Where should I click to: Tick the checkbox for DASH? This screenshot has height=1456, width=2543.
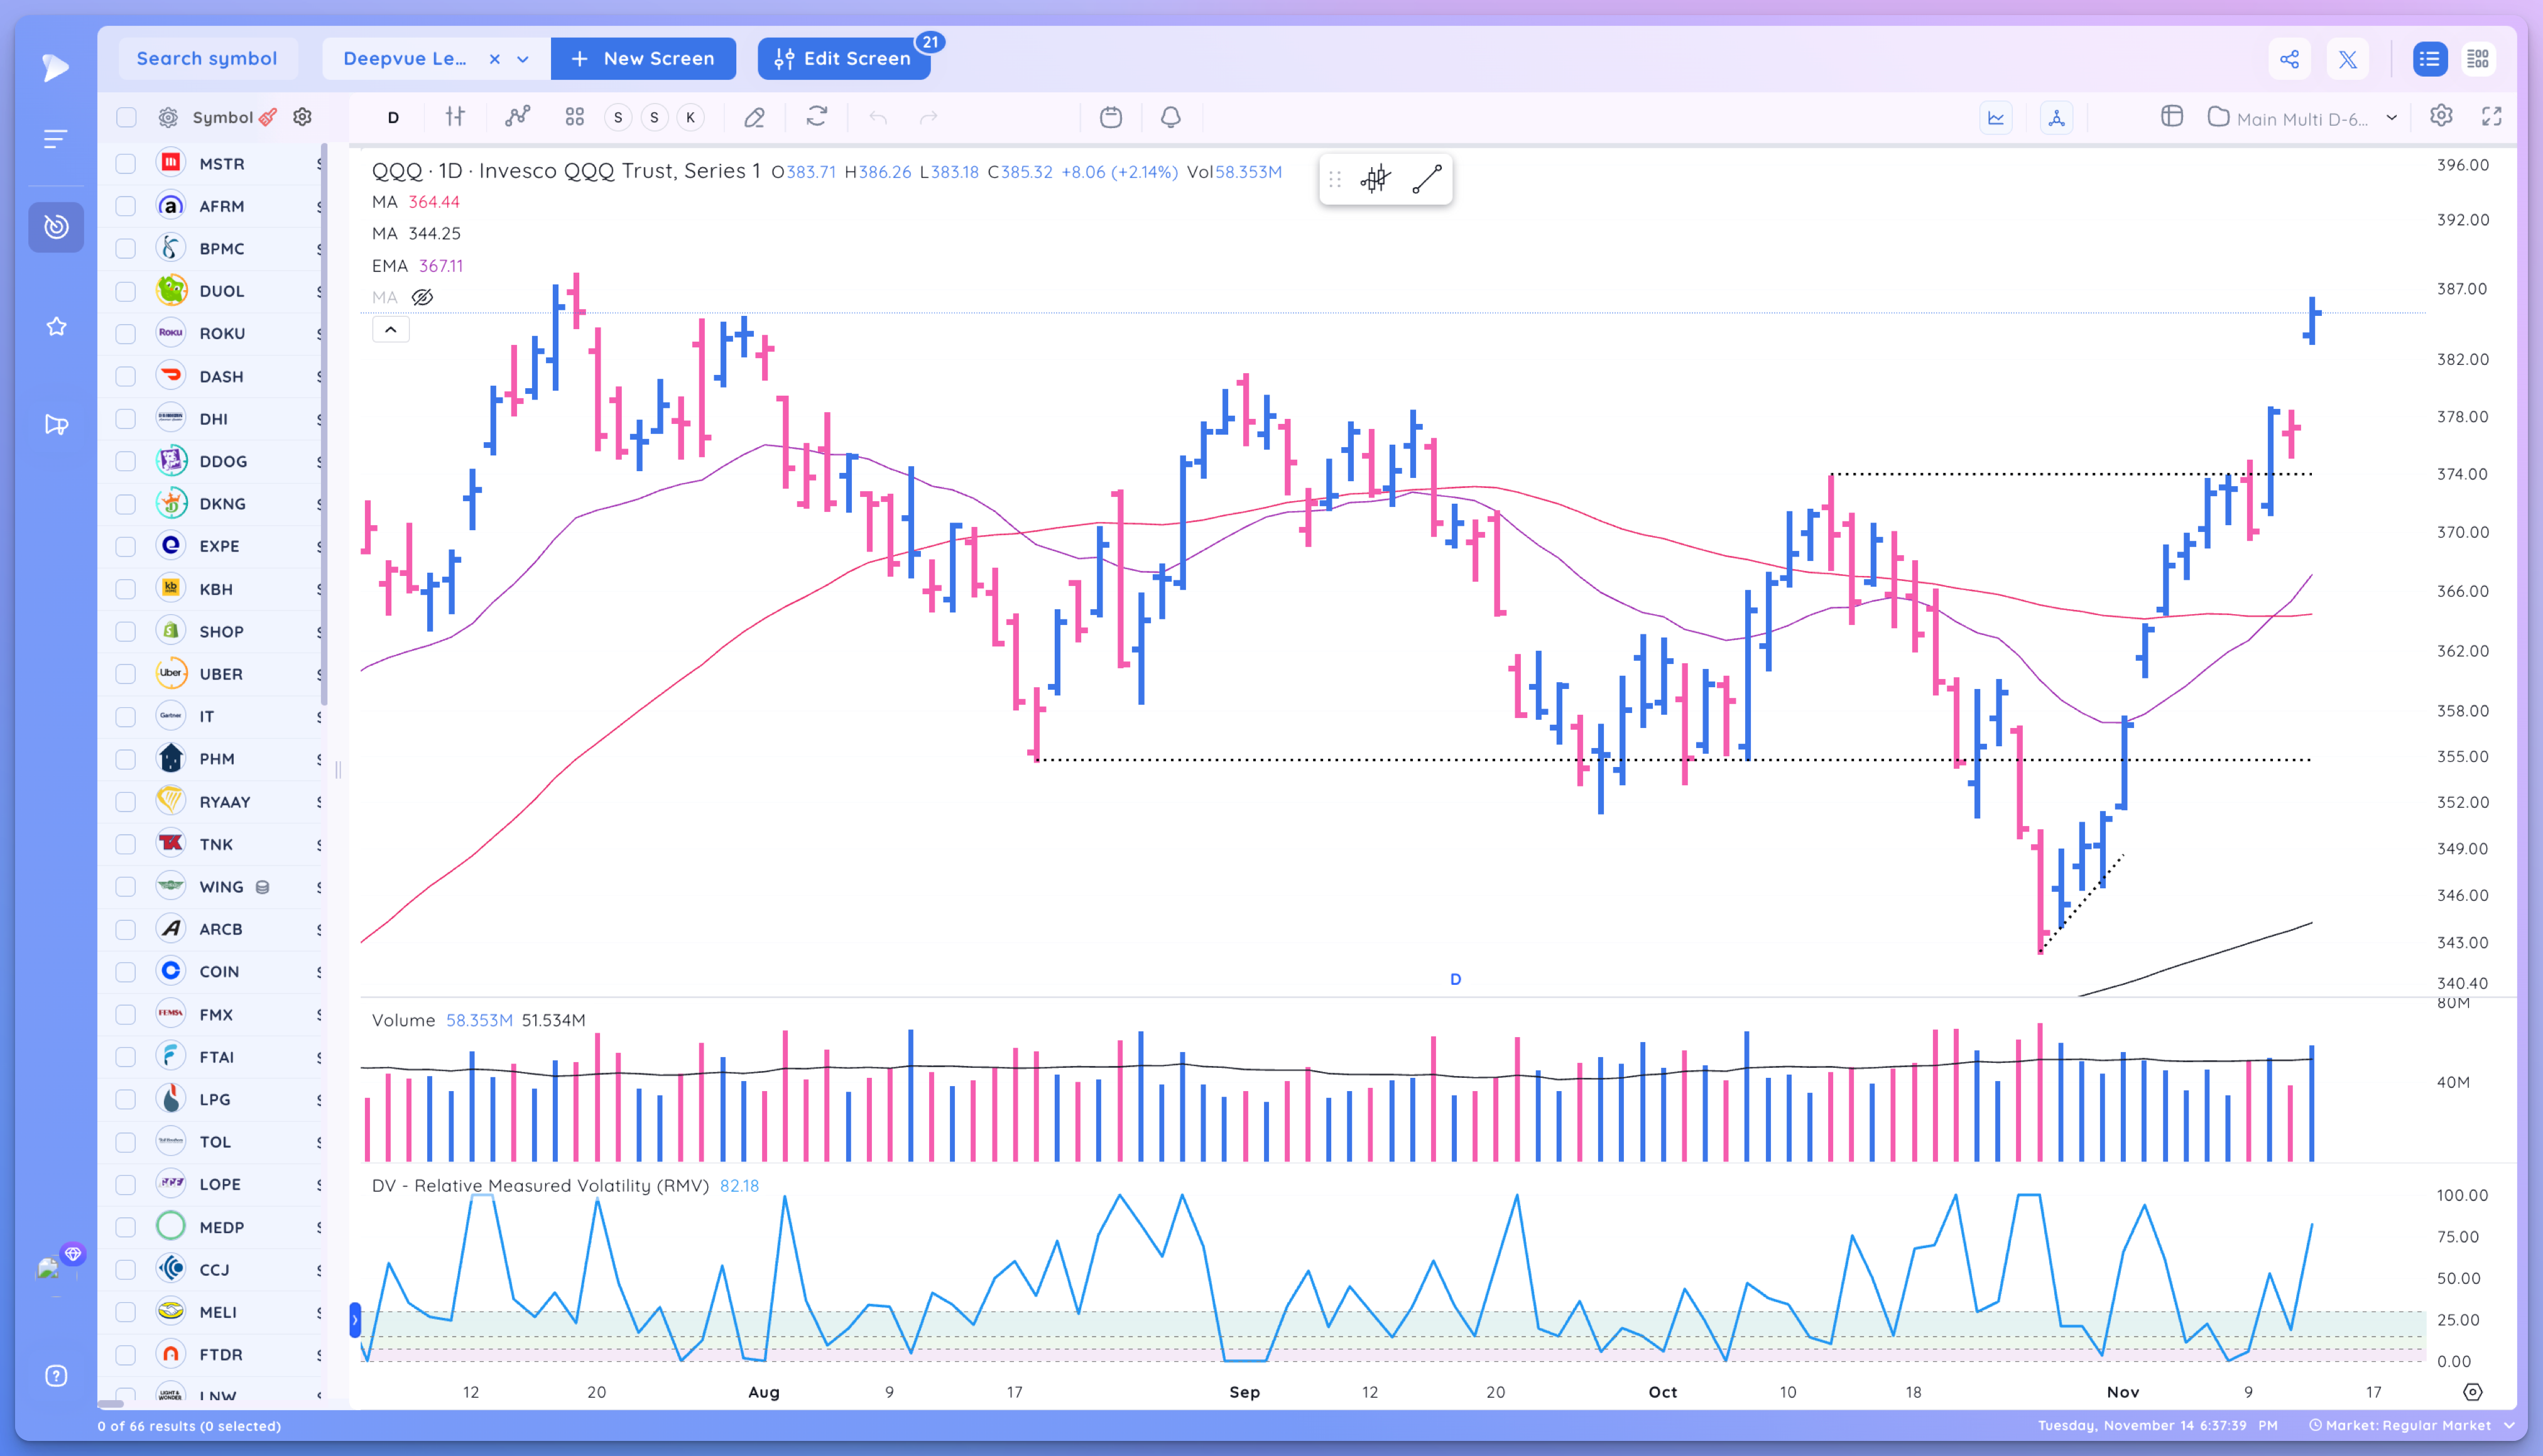(x=126, y=376)
